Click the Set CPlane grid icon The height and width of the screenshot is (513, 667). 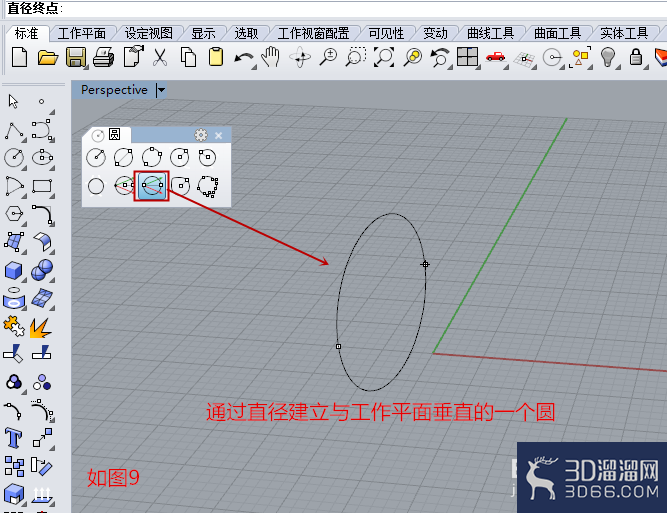[x=524, y=59]
